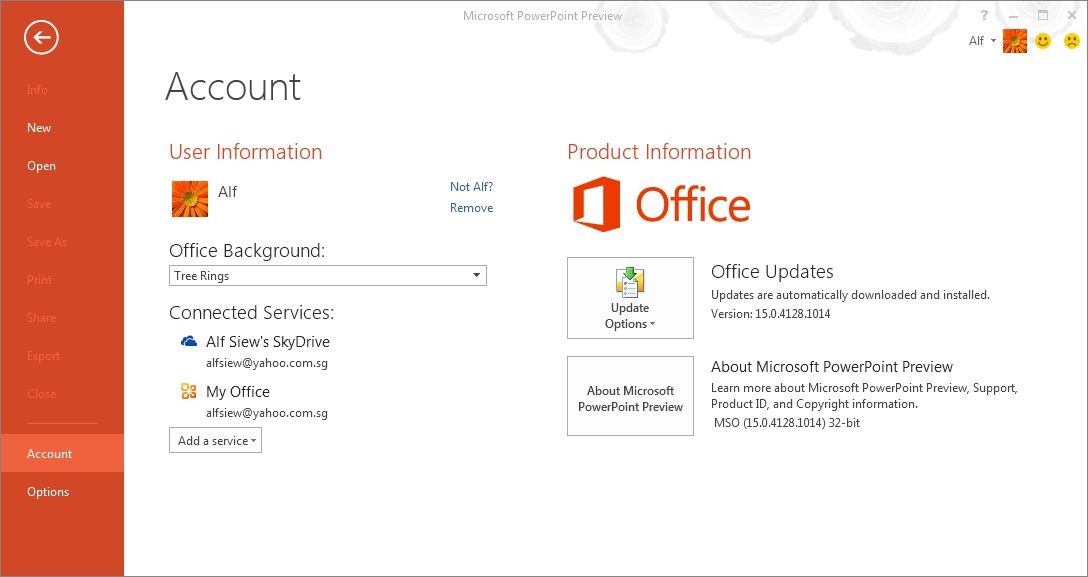The image size is (1088, 577).
Task: Click the Not Alf? link
Action: pyautogui.click(x=471, y=187)
